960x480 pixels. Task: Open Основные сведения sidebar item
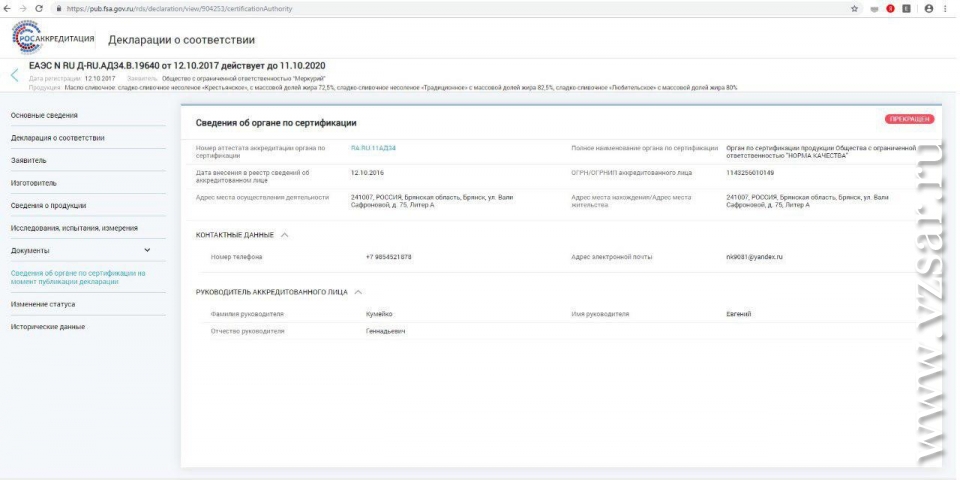click(44, 115)
